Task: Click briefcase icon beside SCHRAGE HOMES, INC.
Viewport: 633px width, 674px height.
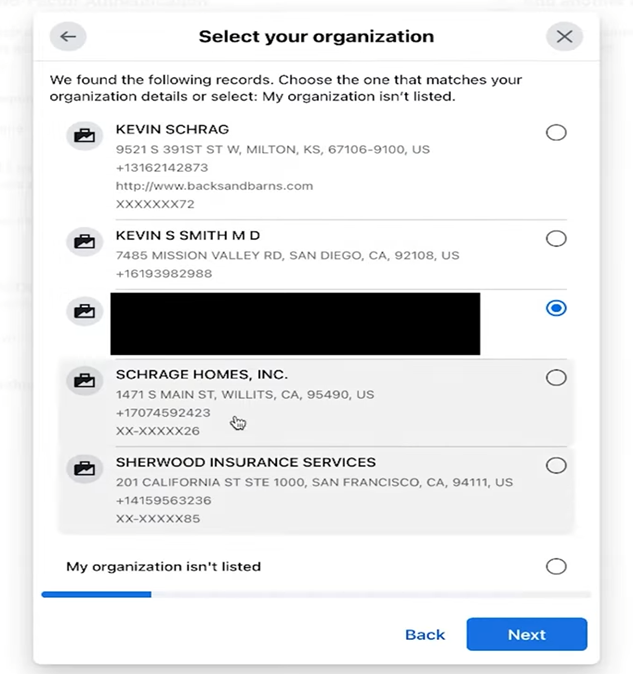Action: [84, 381]
